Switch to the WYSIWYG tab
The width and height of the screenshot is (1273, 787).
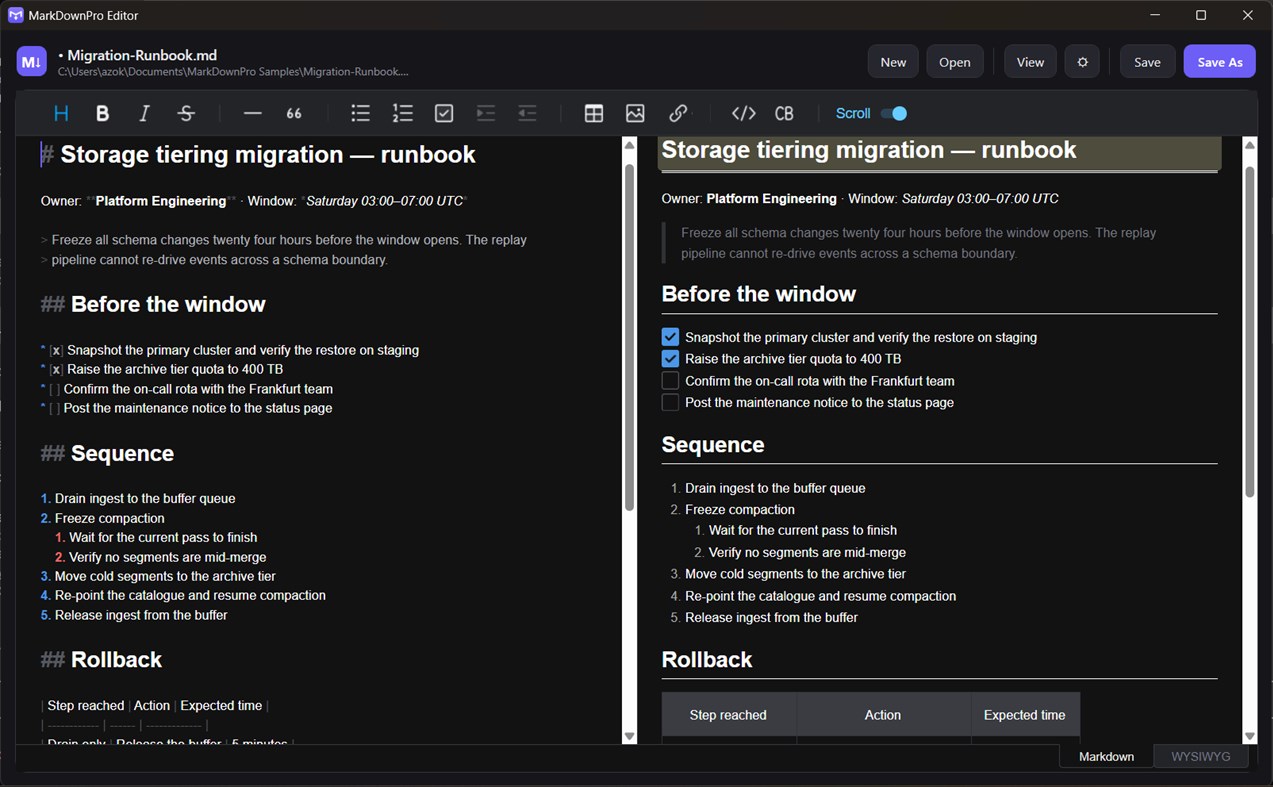(1201, 756)
